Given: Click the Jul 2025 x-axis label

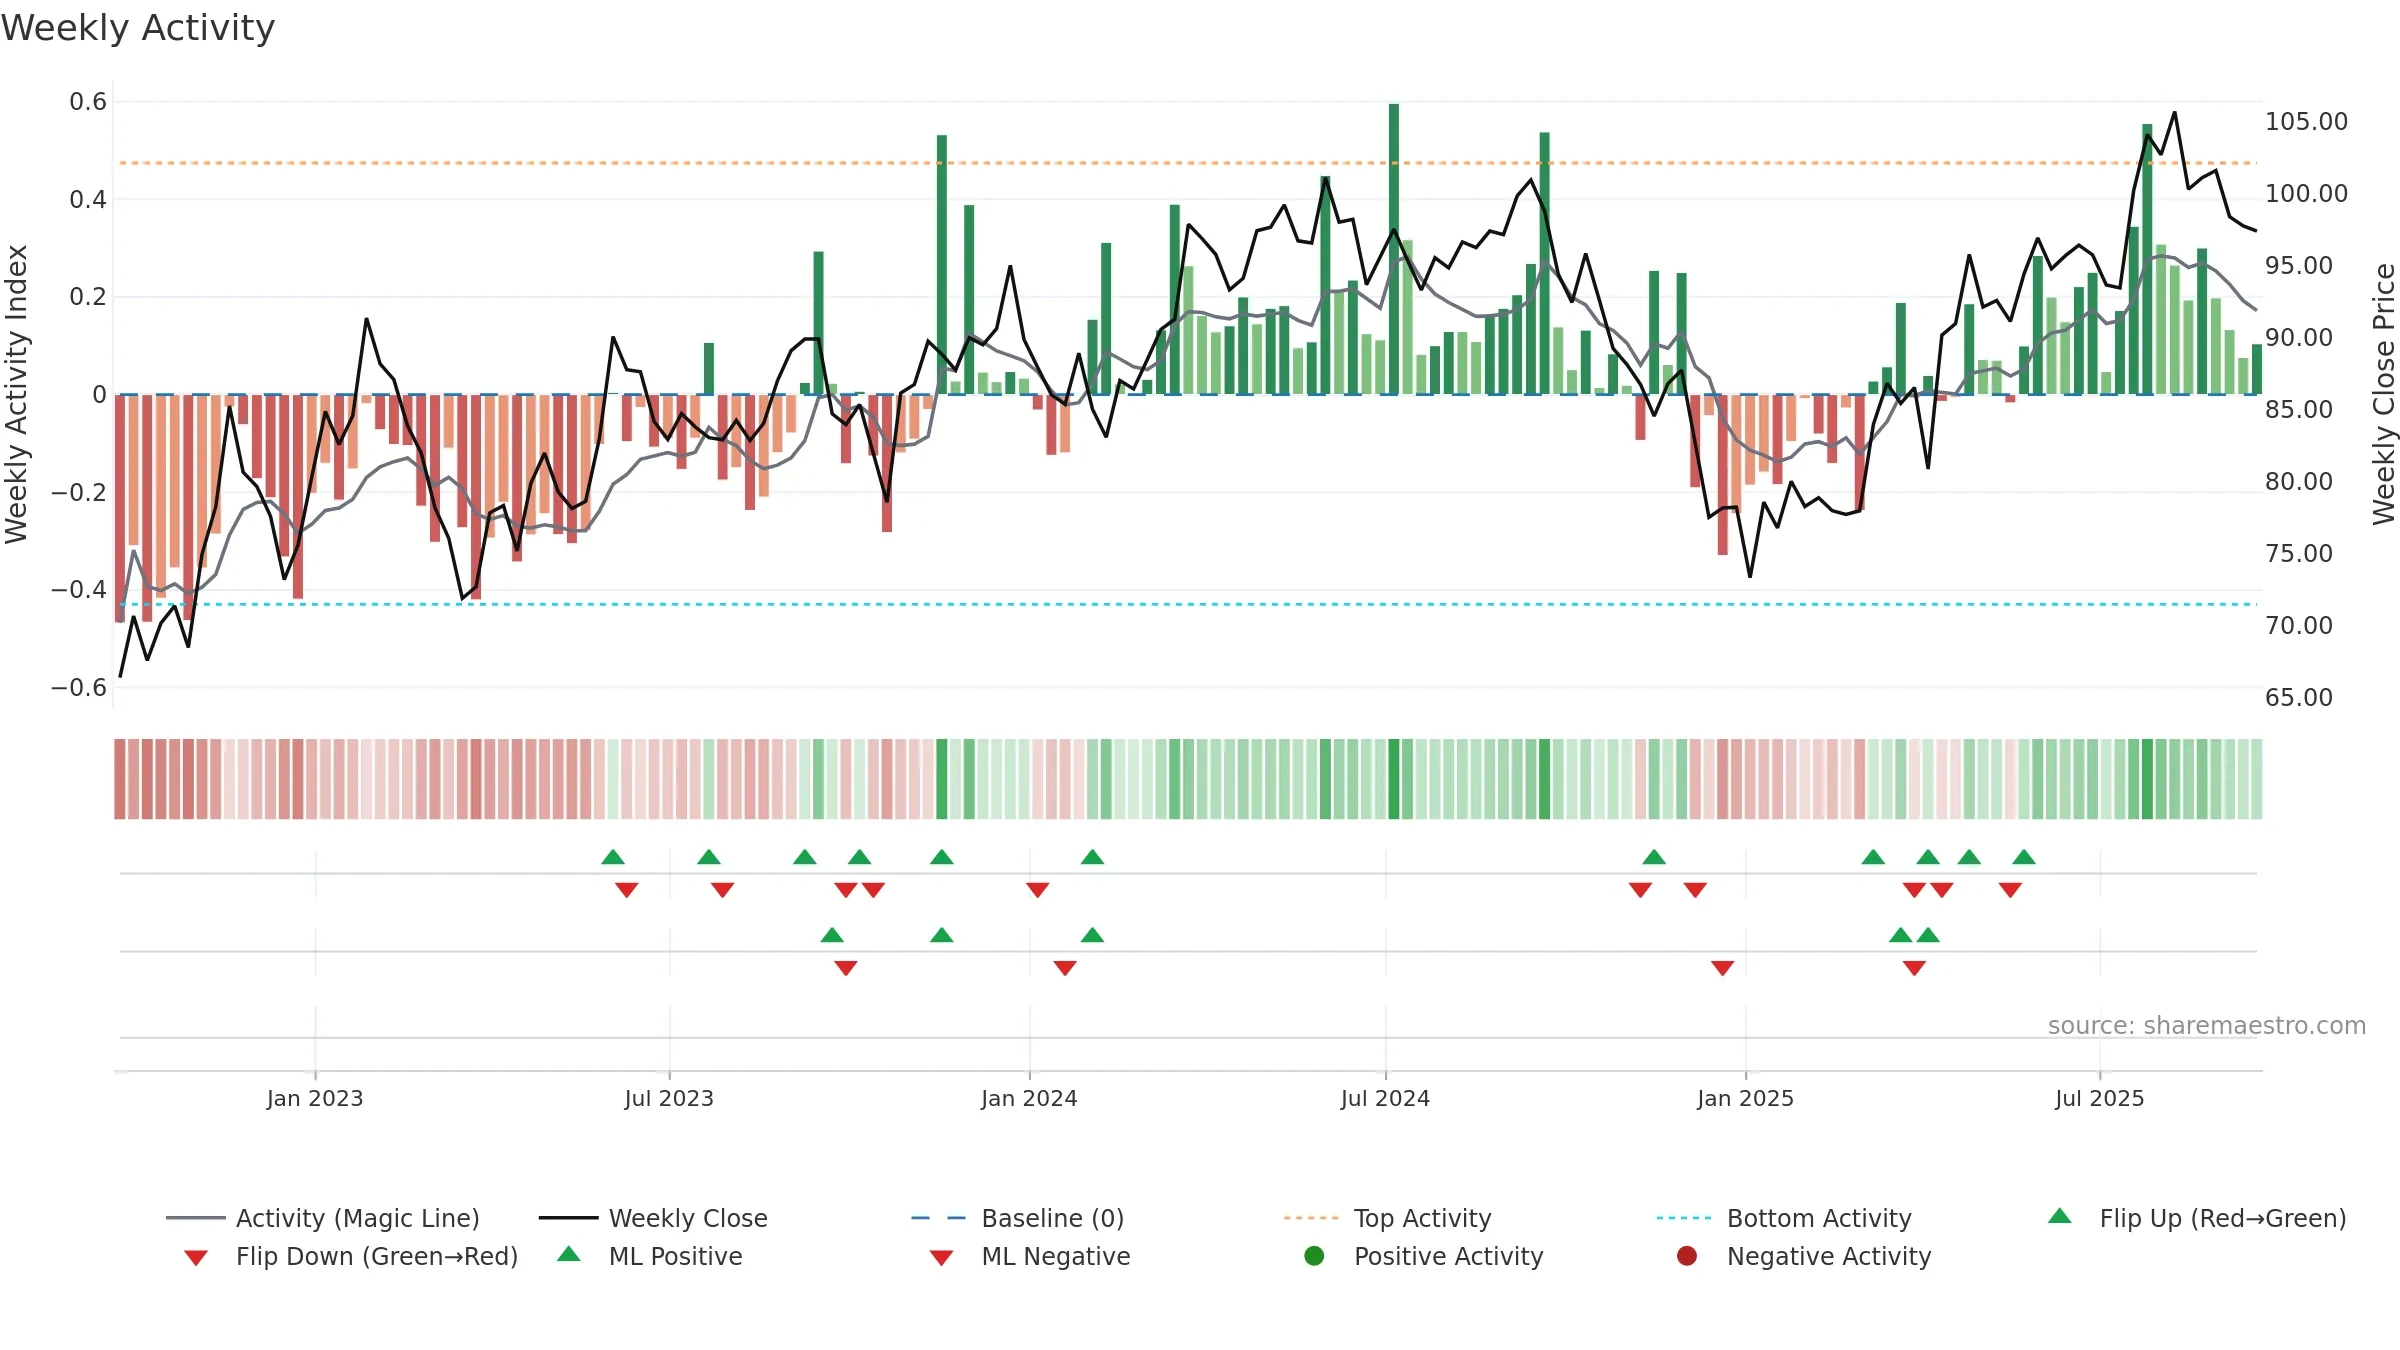Looking at the screenshot, I should pyautogui.click(x=2100, y=1098).
